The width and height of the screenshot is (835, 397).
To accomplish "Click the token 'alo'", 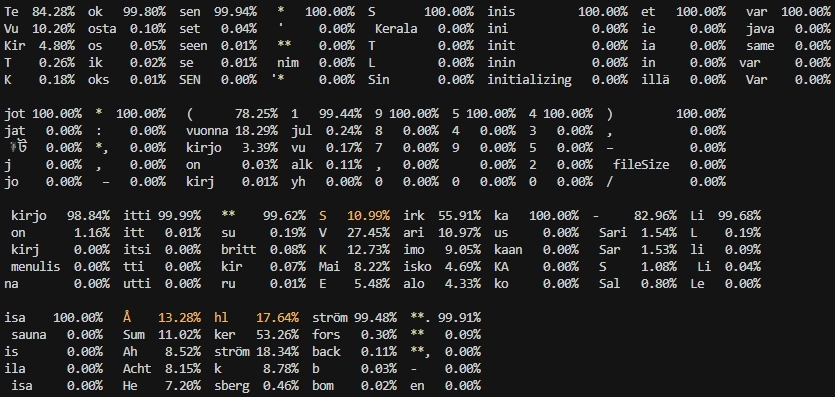I will (414, 284).
